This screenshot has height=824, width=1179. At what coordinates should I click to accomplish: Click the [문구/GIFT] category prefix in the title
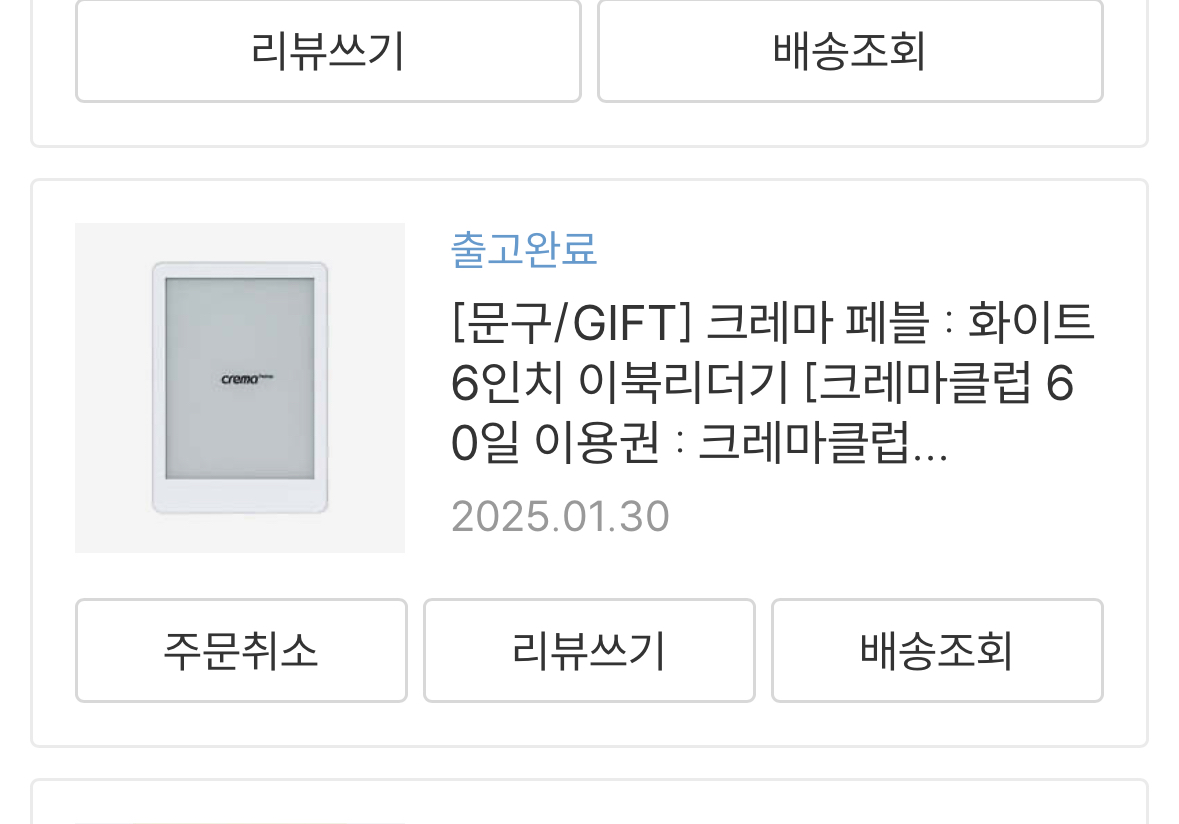(x=571, y=322)
